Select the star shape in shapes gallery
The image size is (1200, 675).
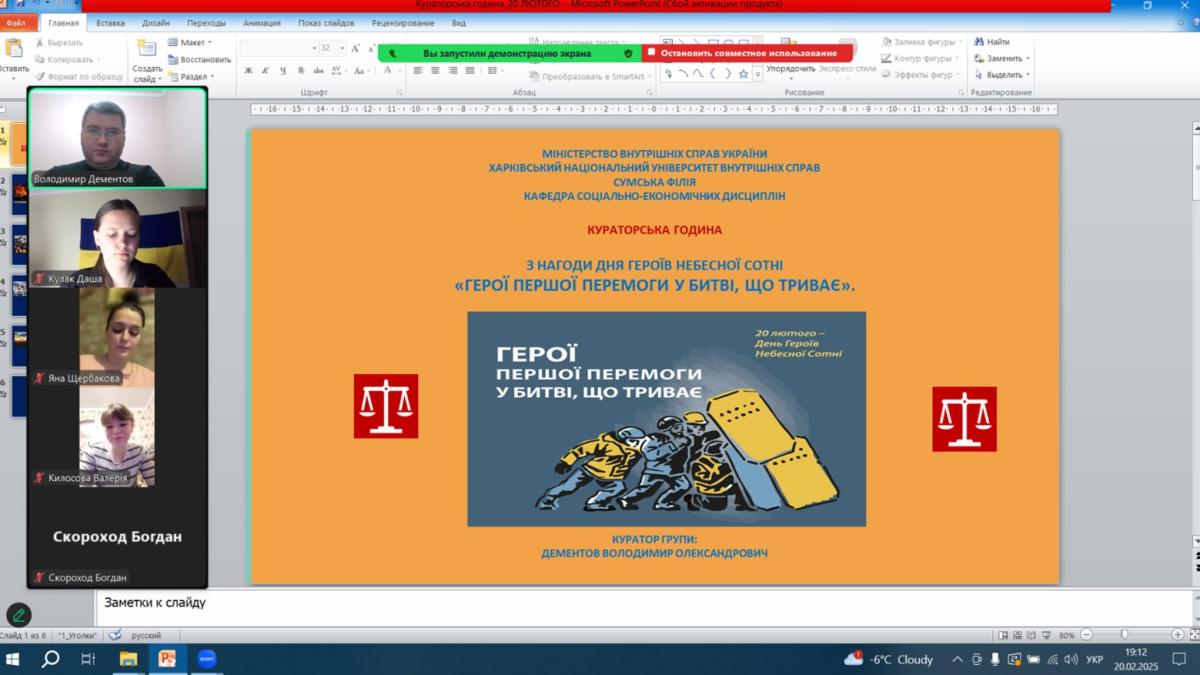point(743,73)
